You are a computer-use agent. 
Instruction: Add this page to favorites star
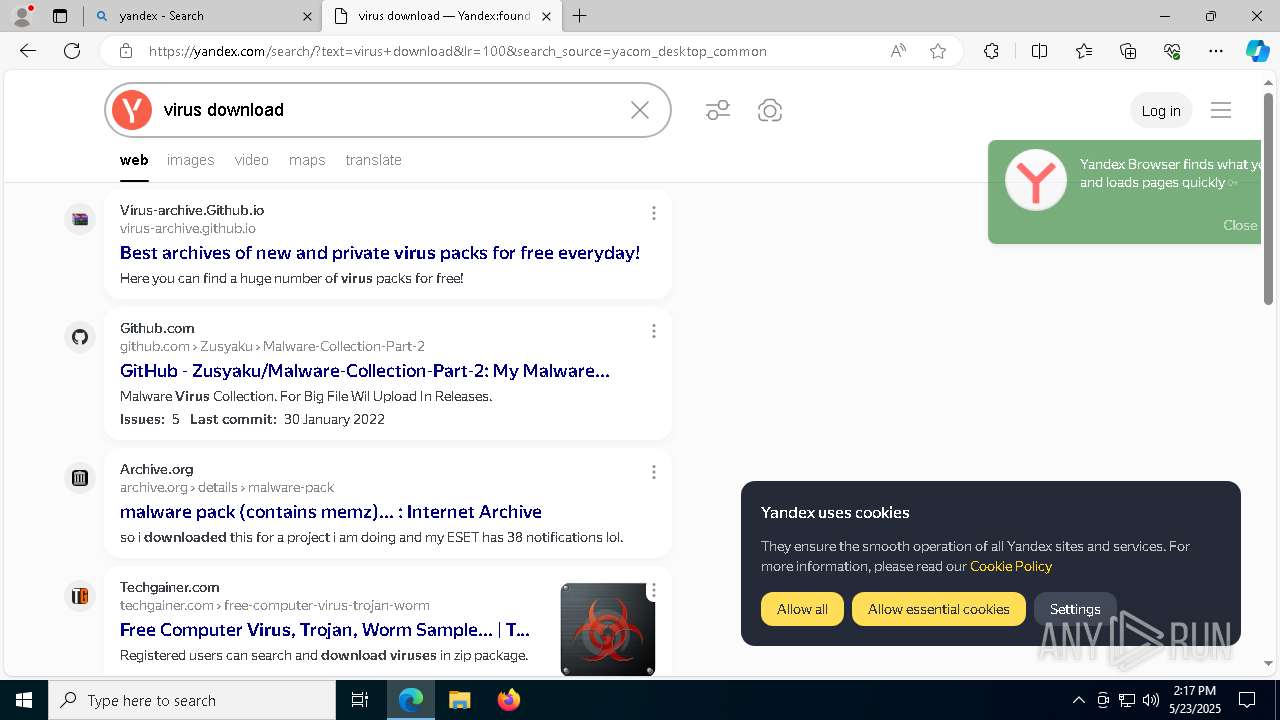click(x=938, y=51)
